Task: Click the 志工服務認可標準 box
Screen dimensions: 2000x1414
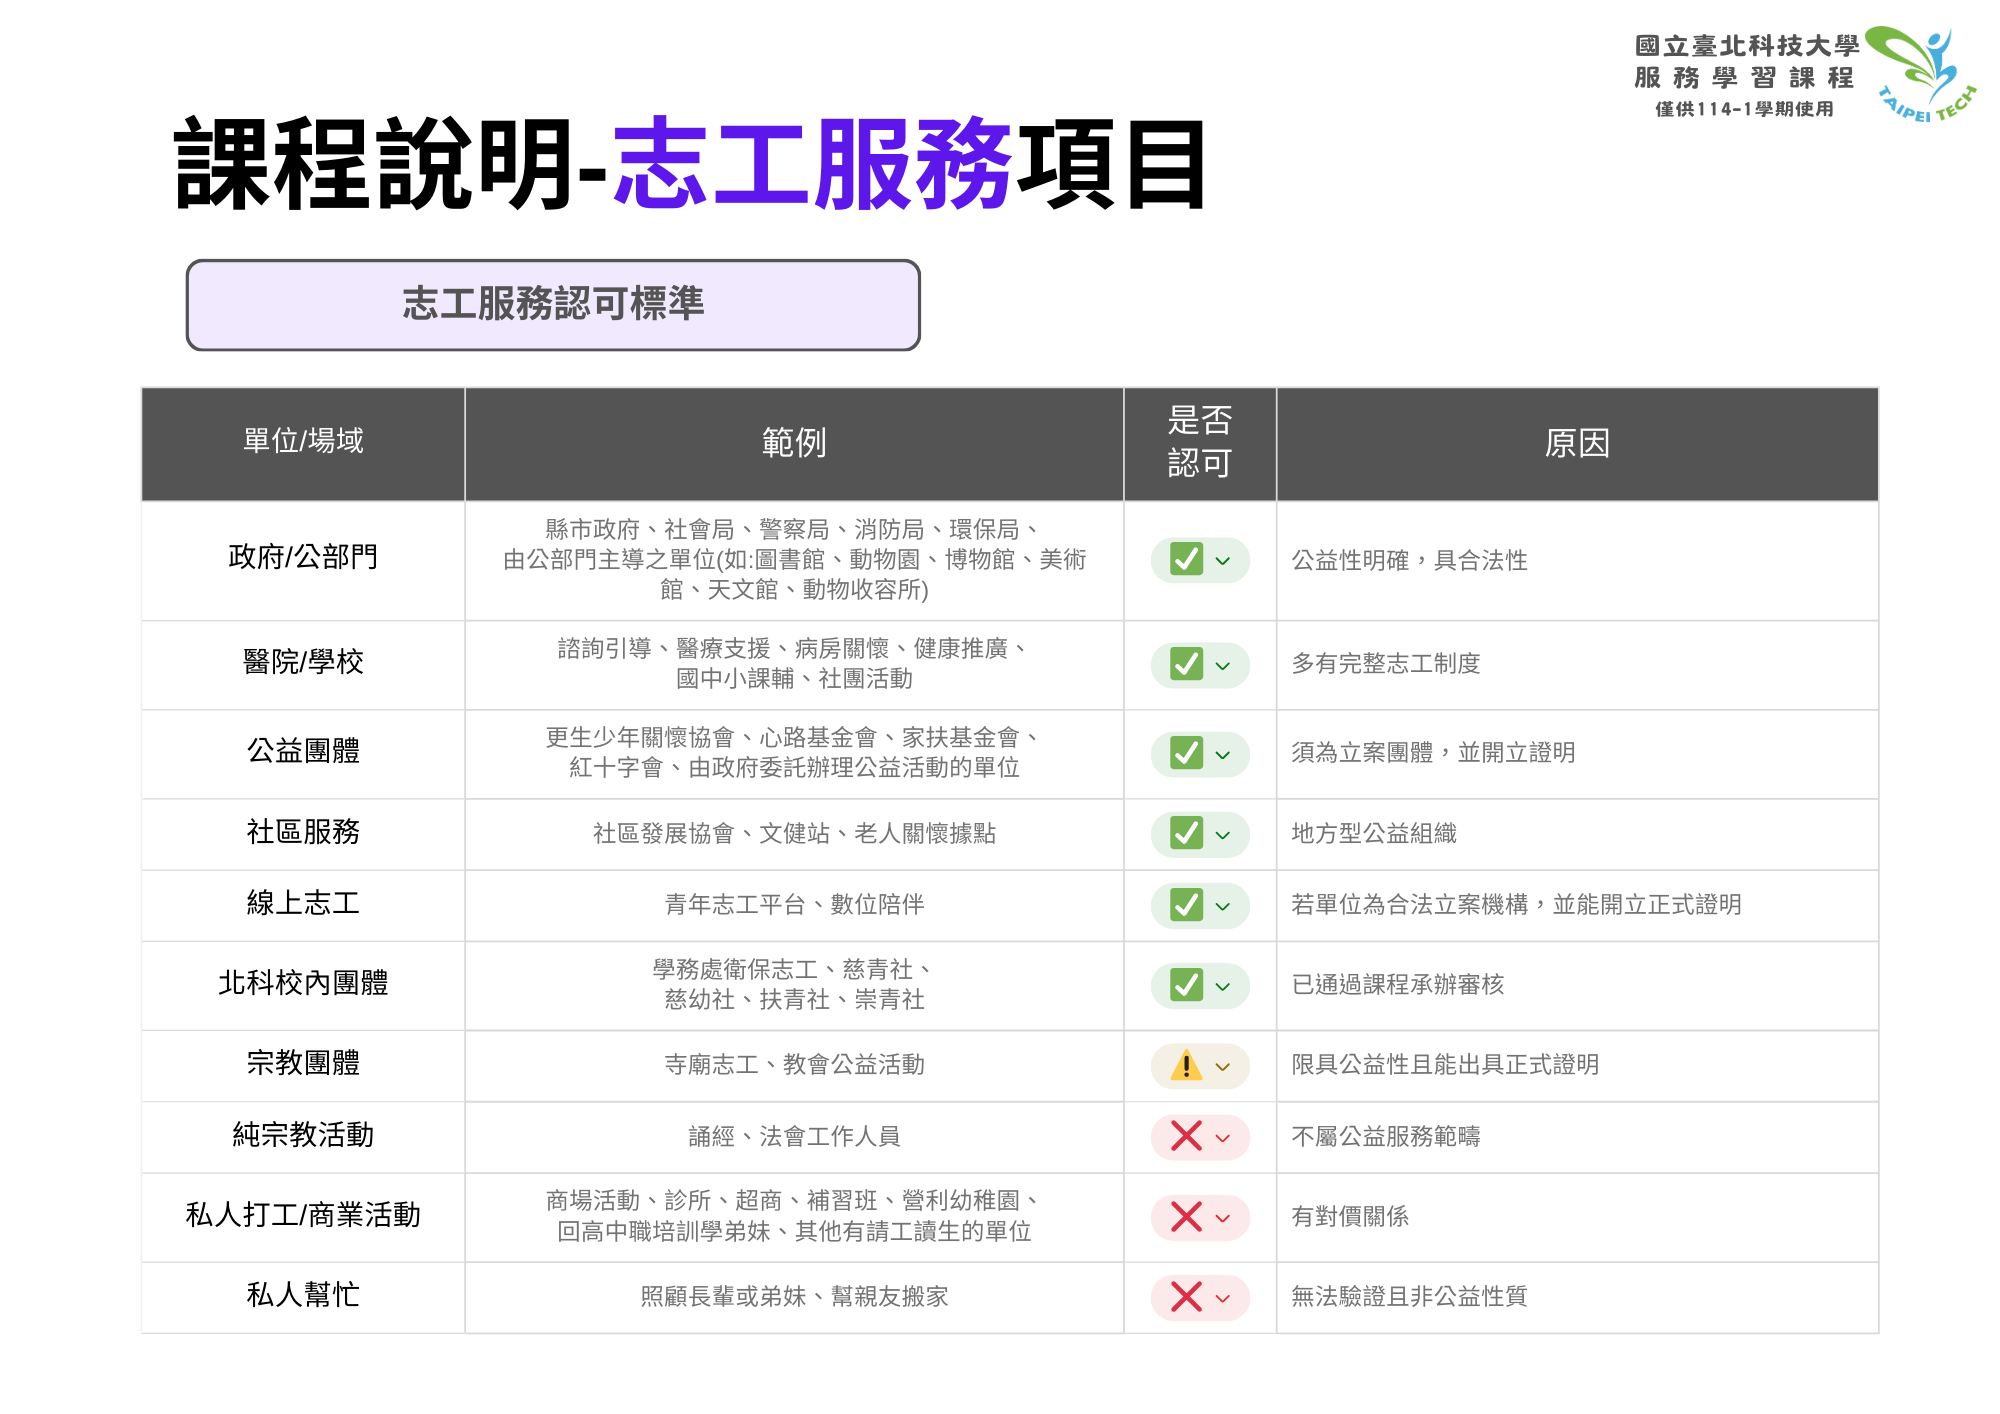Action: (x=553, y=305)
